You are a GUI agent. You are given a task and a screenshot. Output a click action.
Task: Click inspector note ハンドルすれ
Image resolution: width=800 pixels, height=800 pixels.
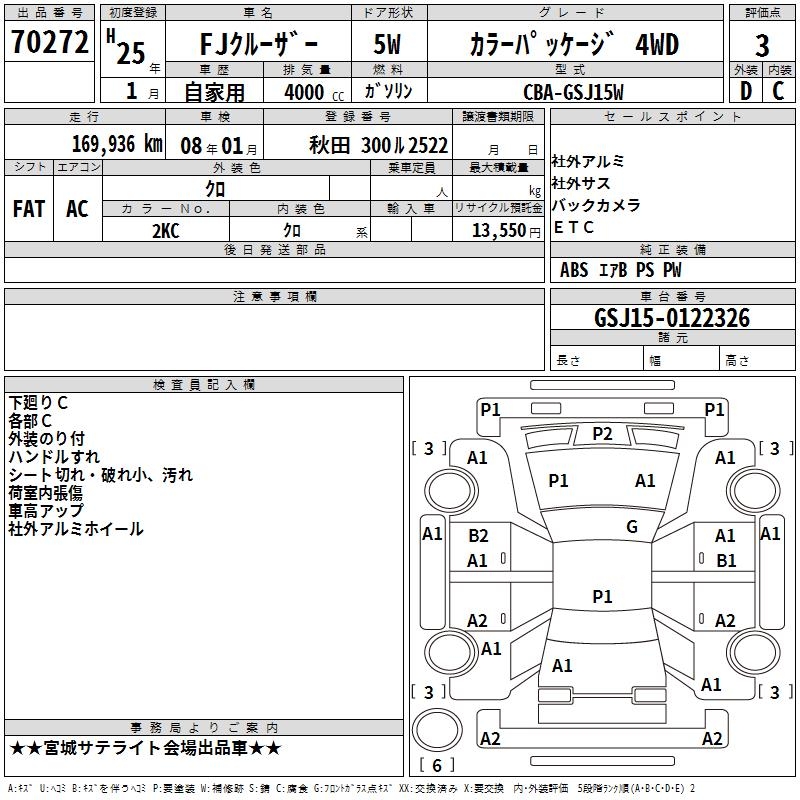point(54,457)
